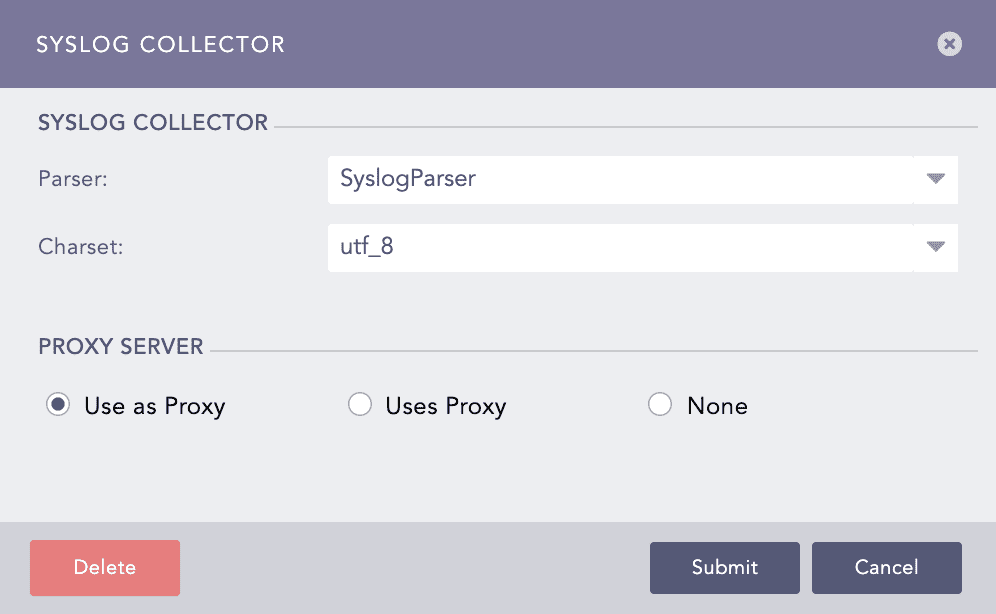The image size is (996, 614).
Task: Expand the Charset dropdown arrow
Action: coord(935,247)
